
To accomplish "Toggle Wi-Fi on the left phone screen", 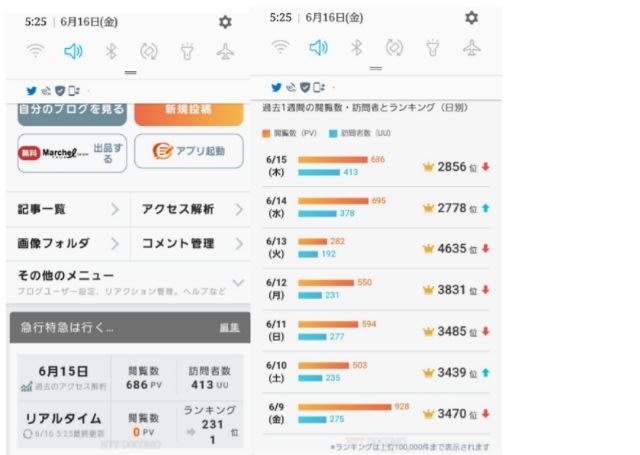I will click(x=36, y=51).
